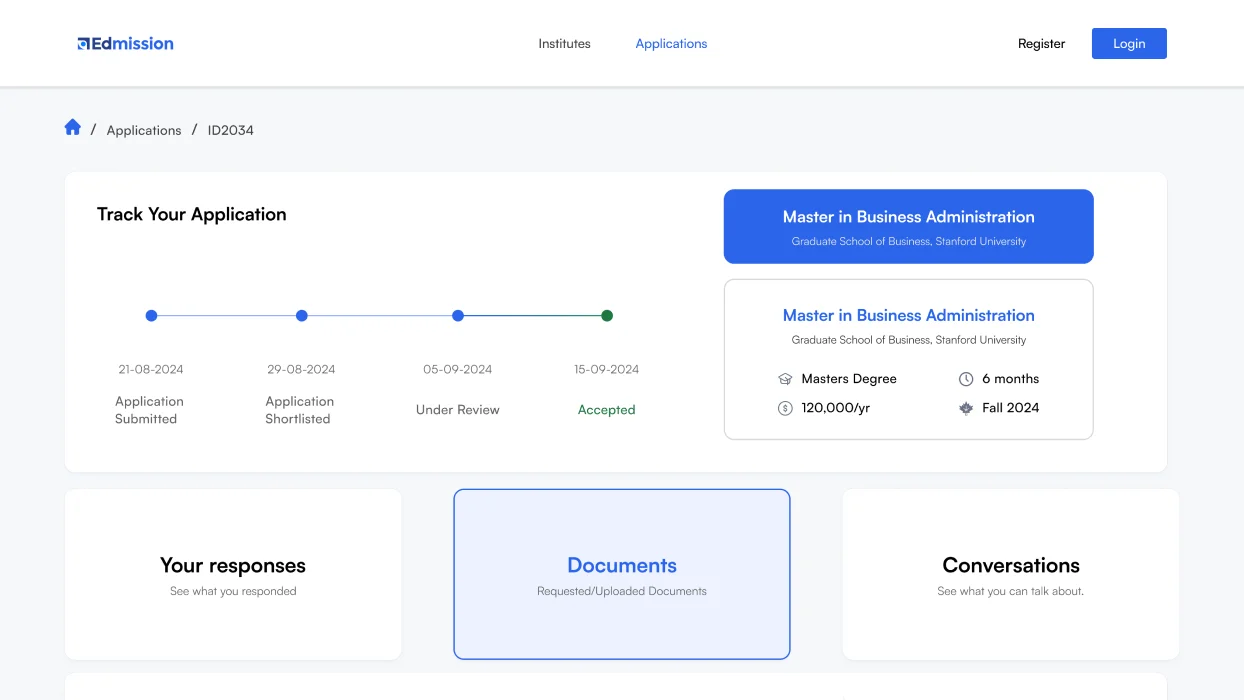Viewport: 1244px width, 700px height.
Task: Select the Under Review timeline dot
Action: pos(458,316)
